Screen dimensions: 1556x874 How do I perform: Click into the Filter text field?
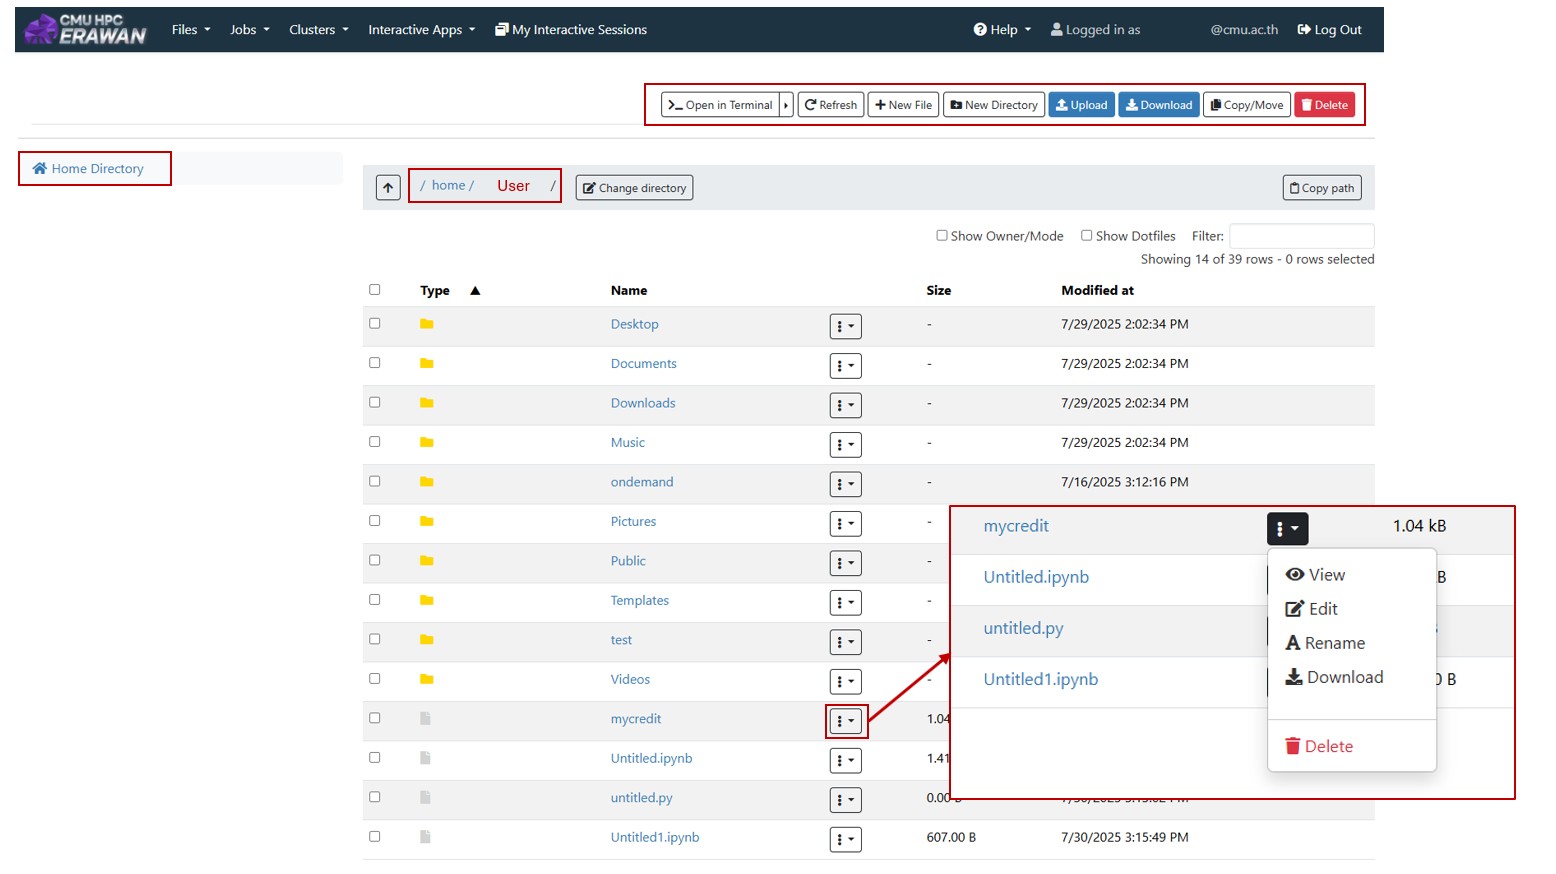(1301, 236)
